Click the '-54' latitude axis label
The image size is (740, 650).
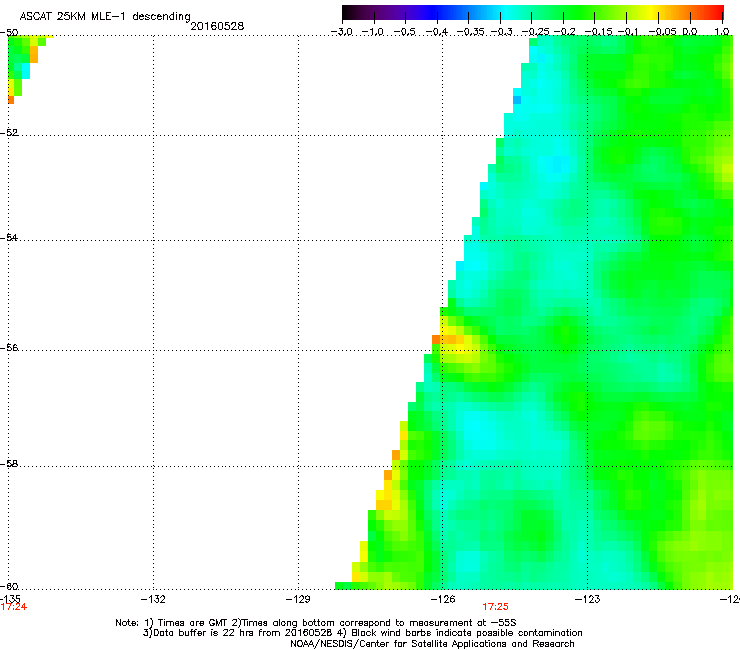click(9, 237)
